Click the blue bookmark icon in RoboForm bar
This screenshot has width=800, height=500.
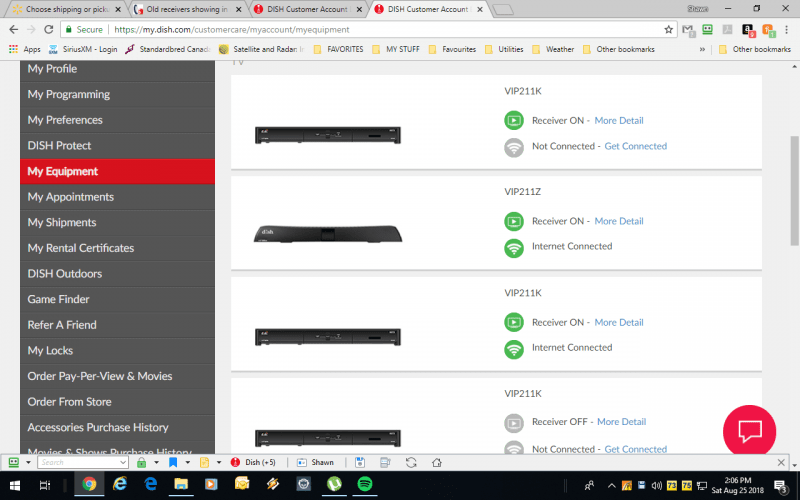173,462
